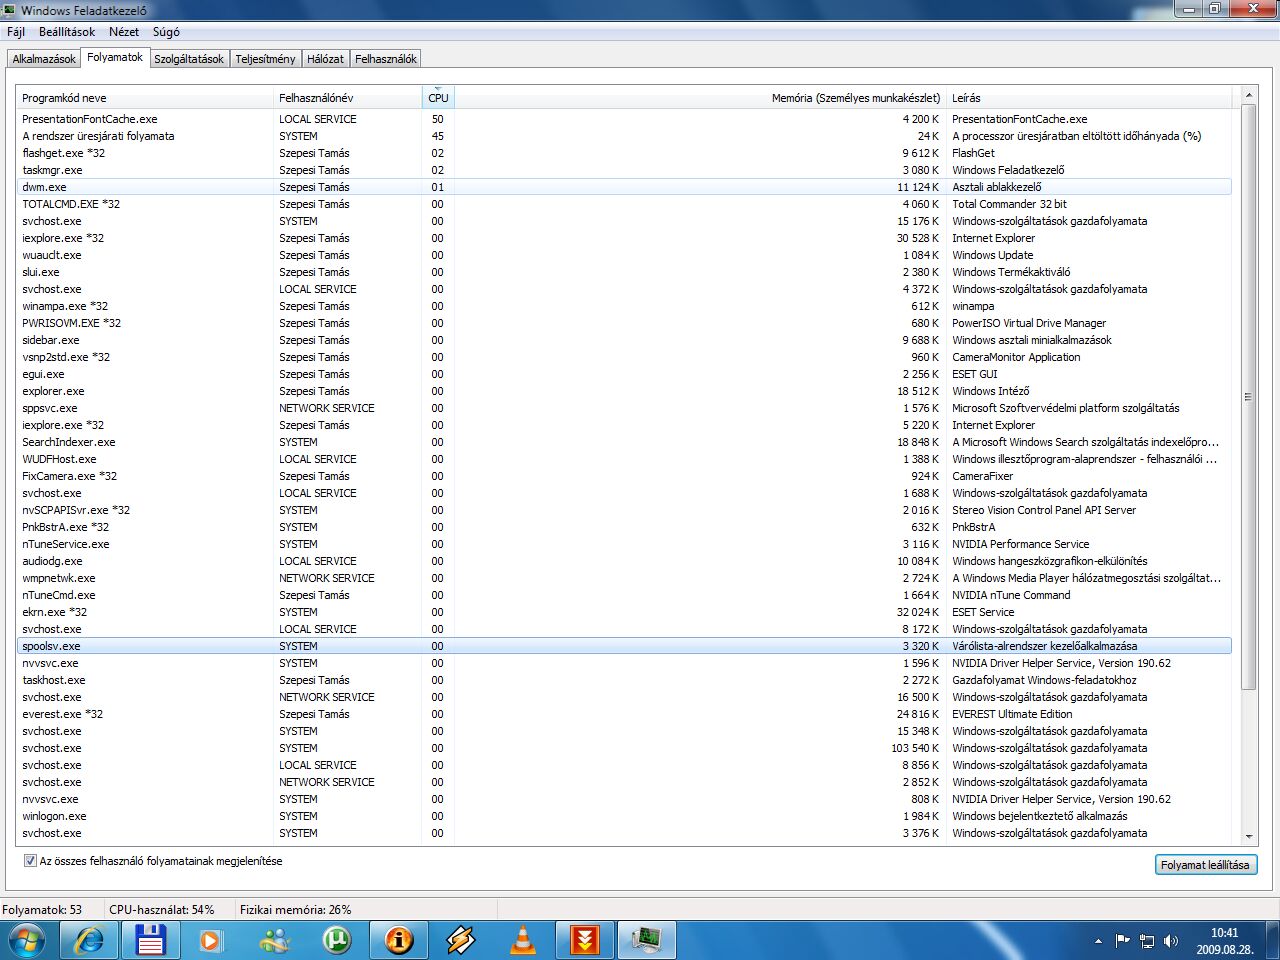
Task: Sort by Programkód neve column header
Action: pos(145,98)
